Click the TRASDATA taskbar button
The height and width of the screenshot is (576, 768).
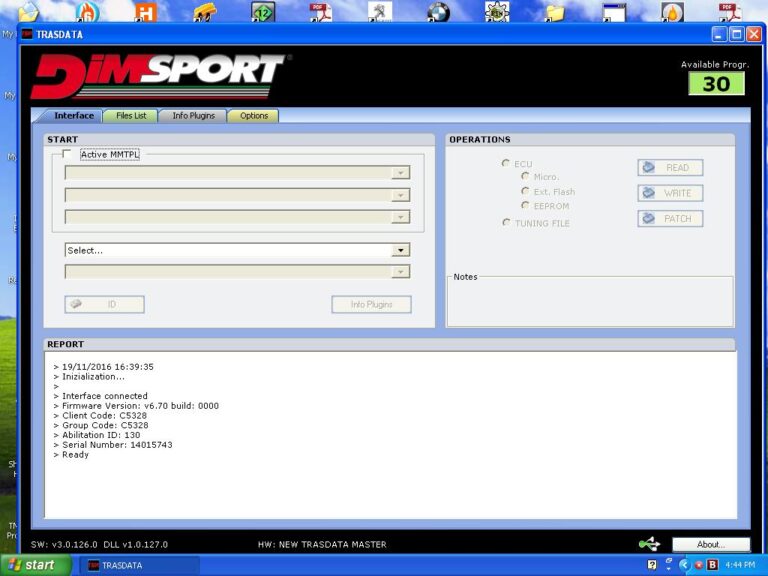pos(139,565)
